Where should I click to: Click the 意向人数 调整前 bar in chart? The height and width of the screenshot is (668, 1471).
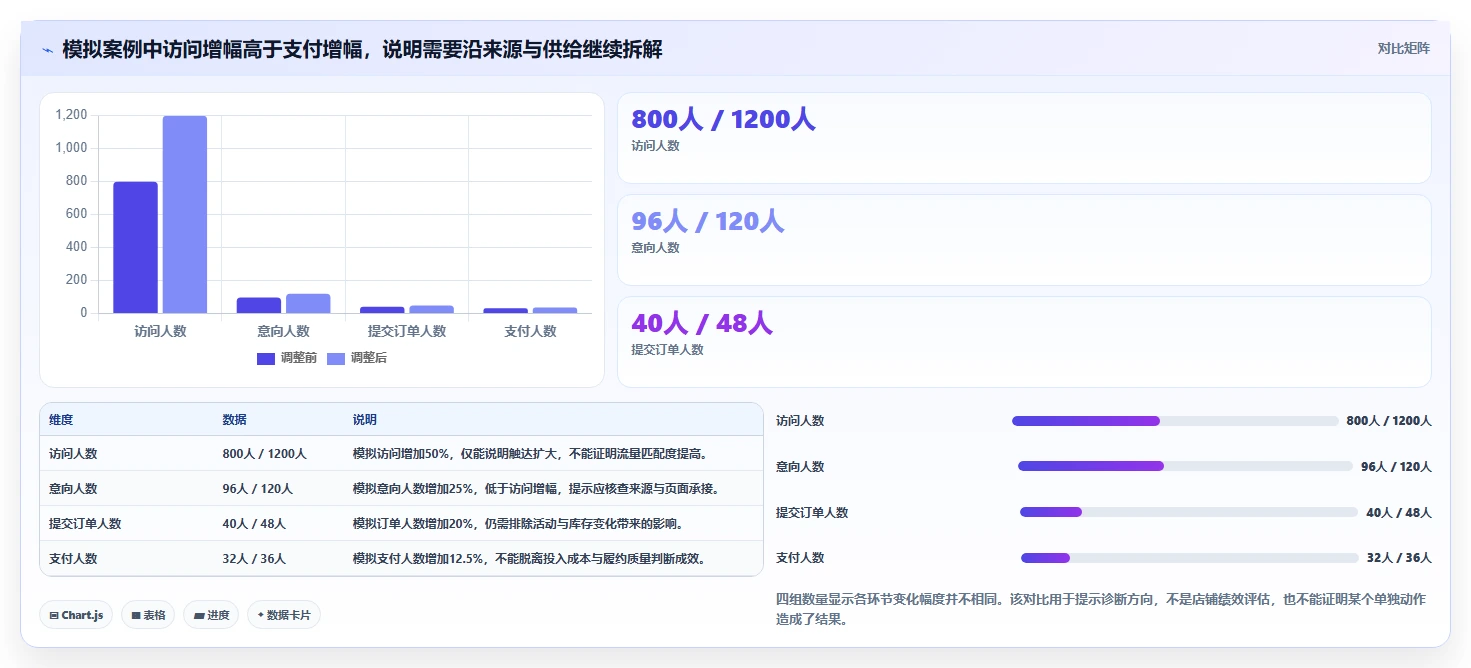tap(259, 305)
